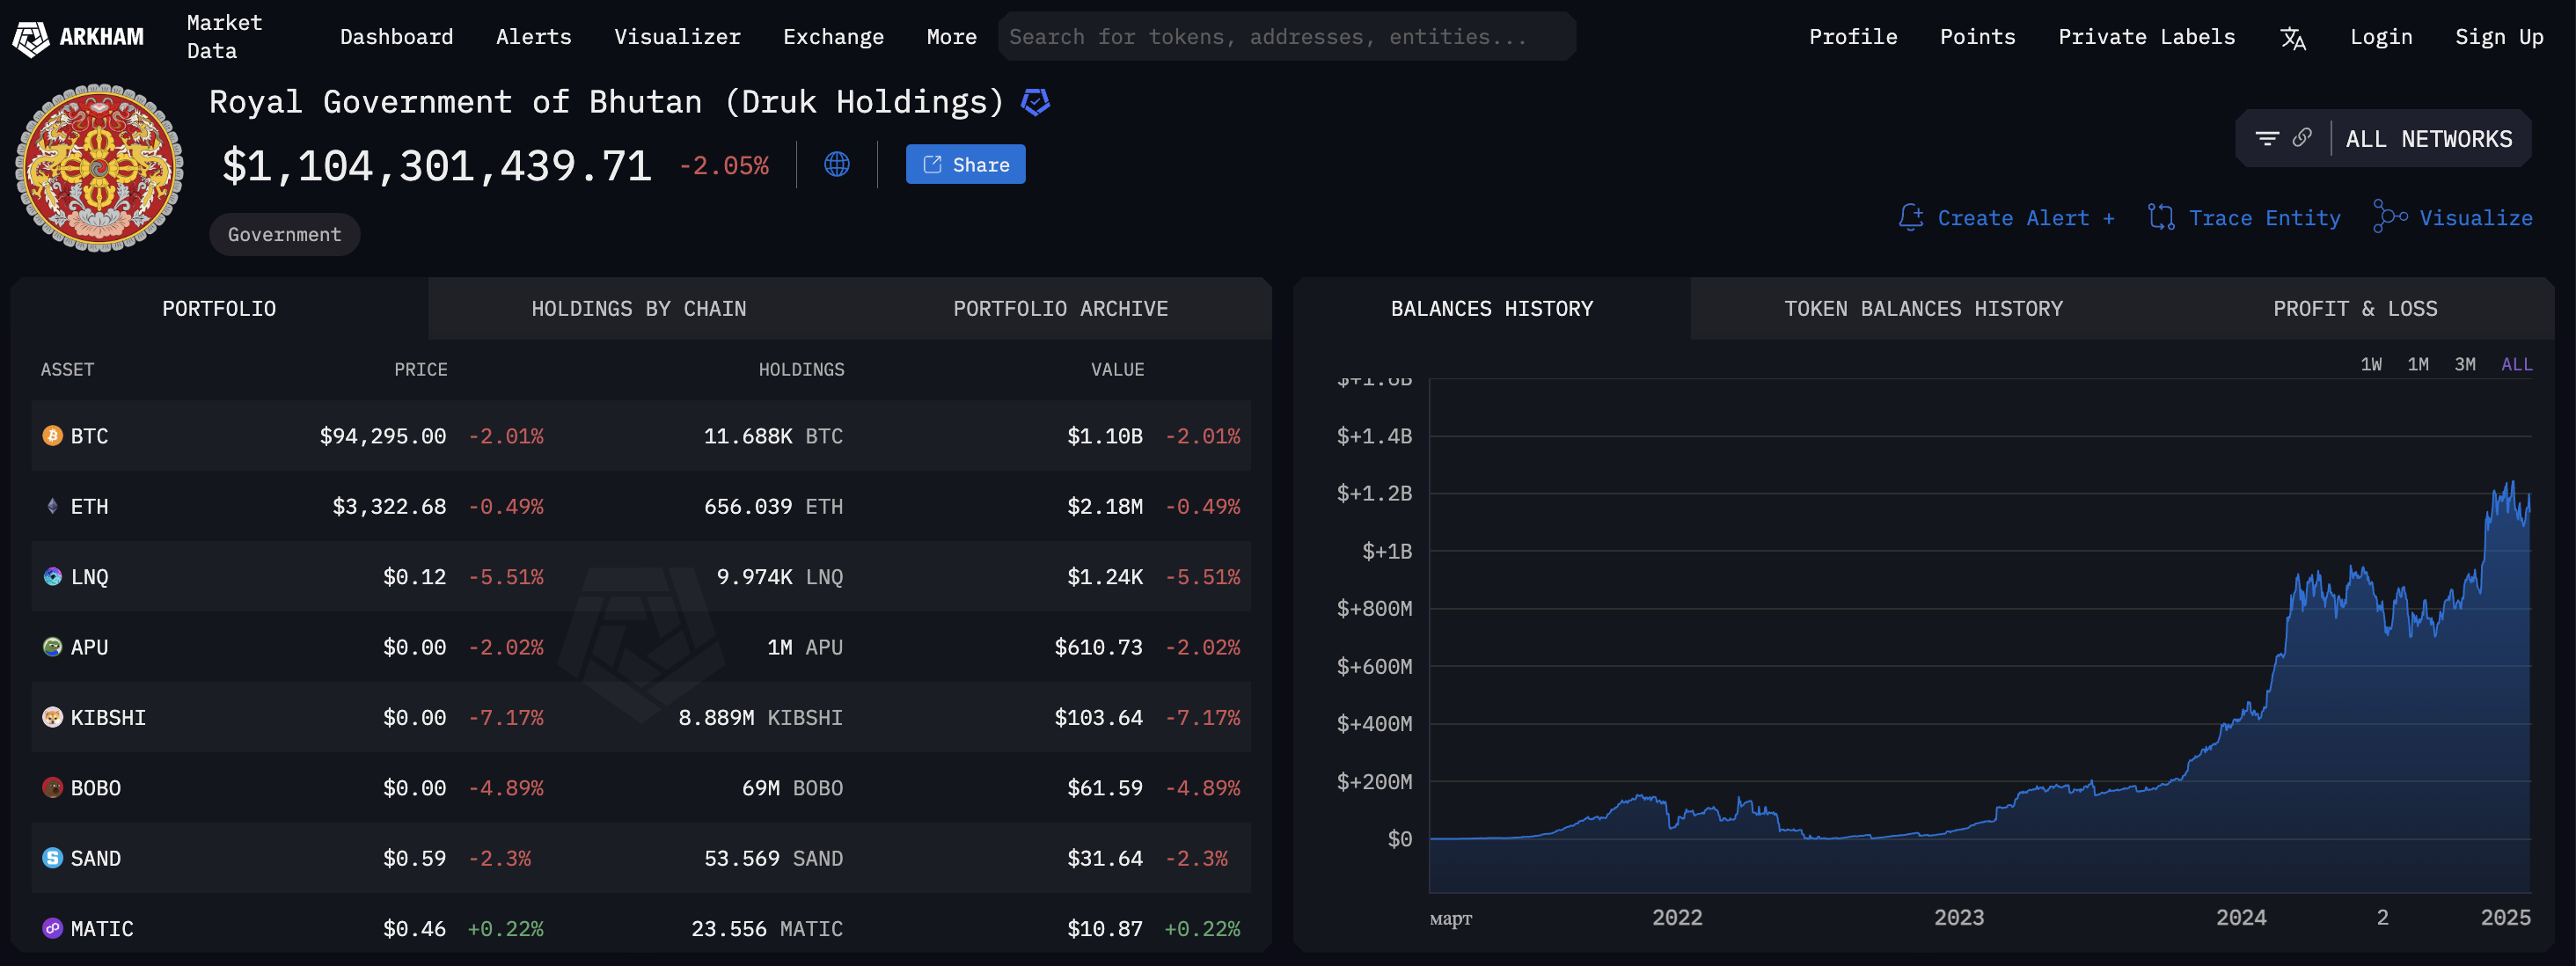2576x966 pixels.
Task: Click the Bitcoin asset icon
Action: (x=53, y=436)
